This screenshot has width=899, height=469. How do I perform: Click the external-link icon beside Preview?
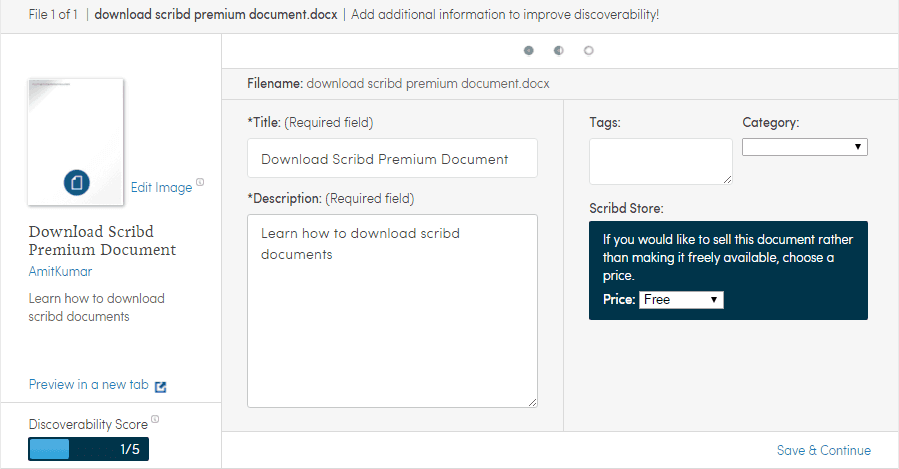[161, 386]
